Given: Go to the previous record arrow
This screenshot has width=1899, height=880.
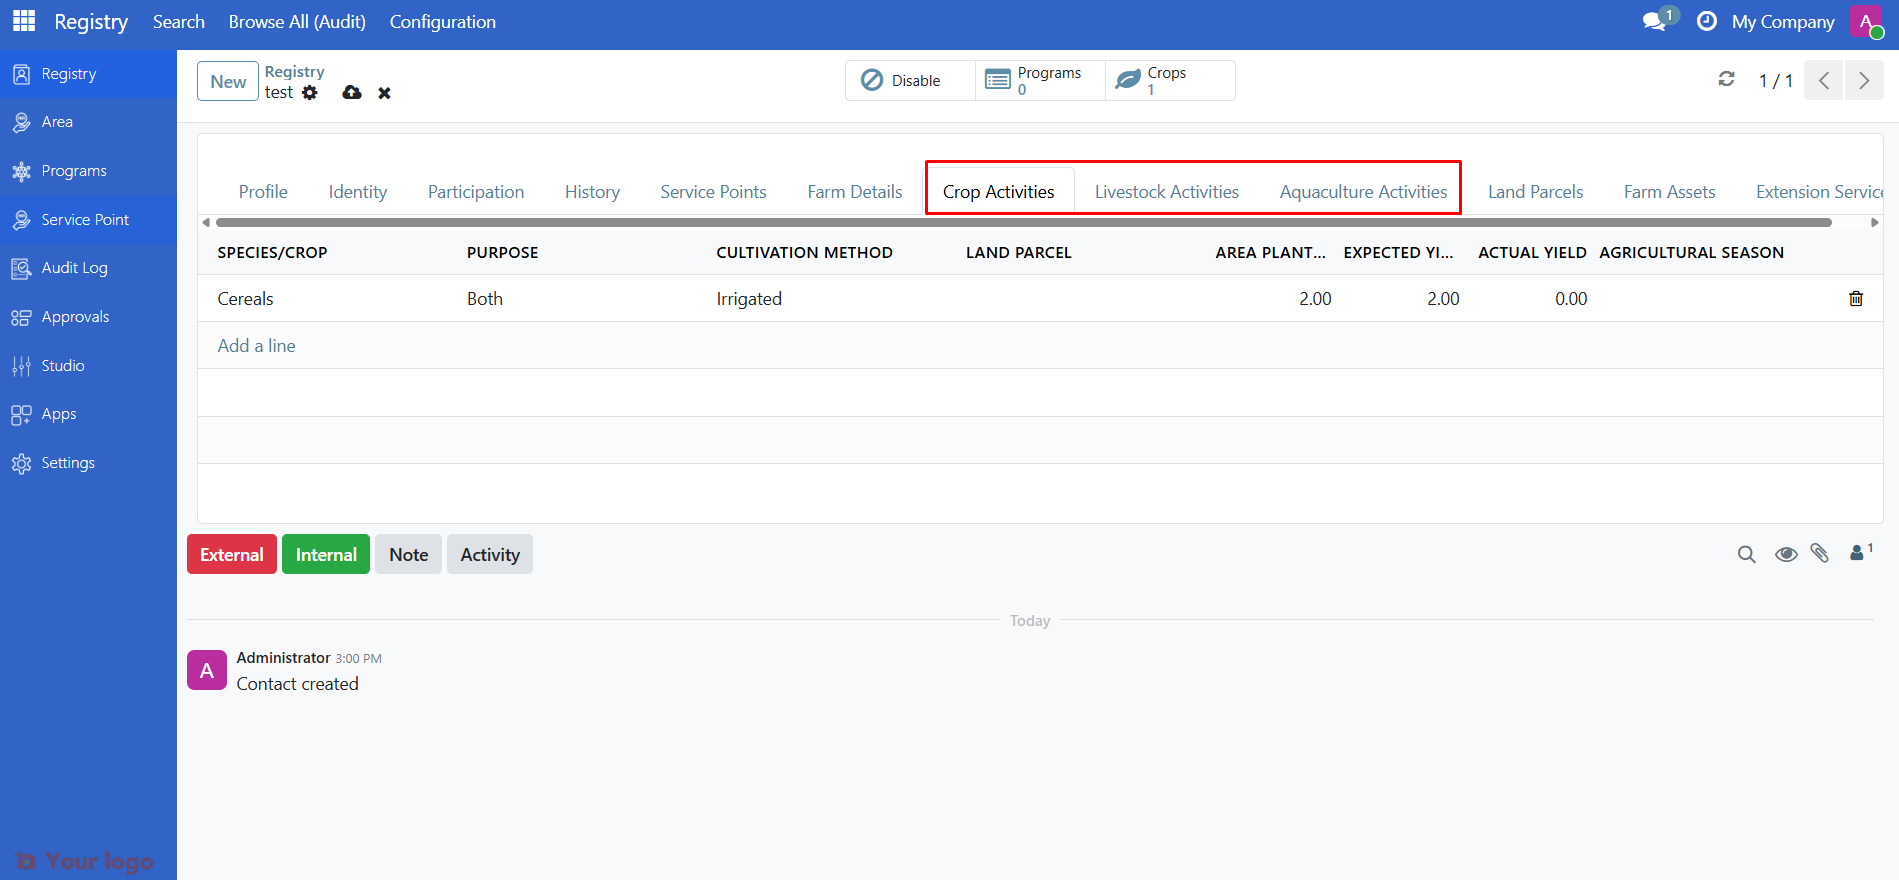Looking at the screenshot, I should tap(1824, 80).
